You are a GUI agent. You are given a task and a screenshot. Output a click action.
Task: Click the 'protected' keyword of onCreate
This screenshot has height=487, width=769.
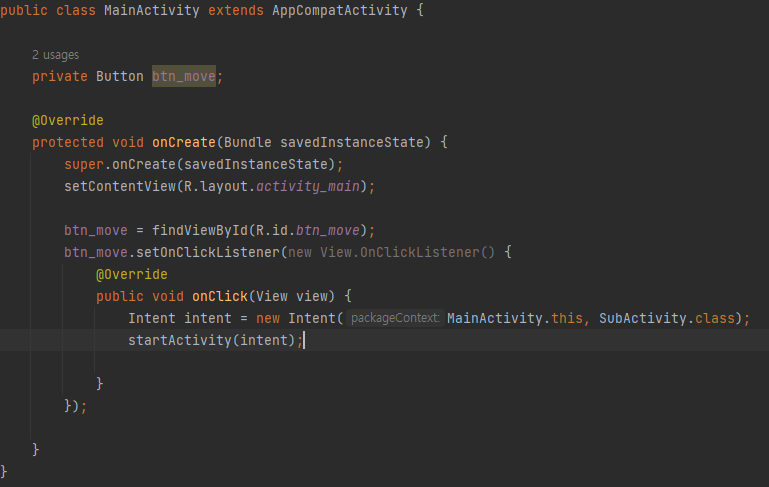(68, 142)
